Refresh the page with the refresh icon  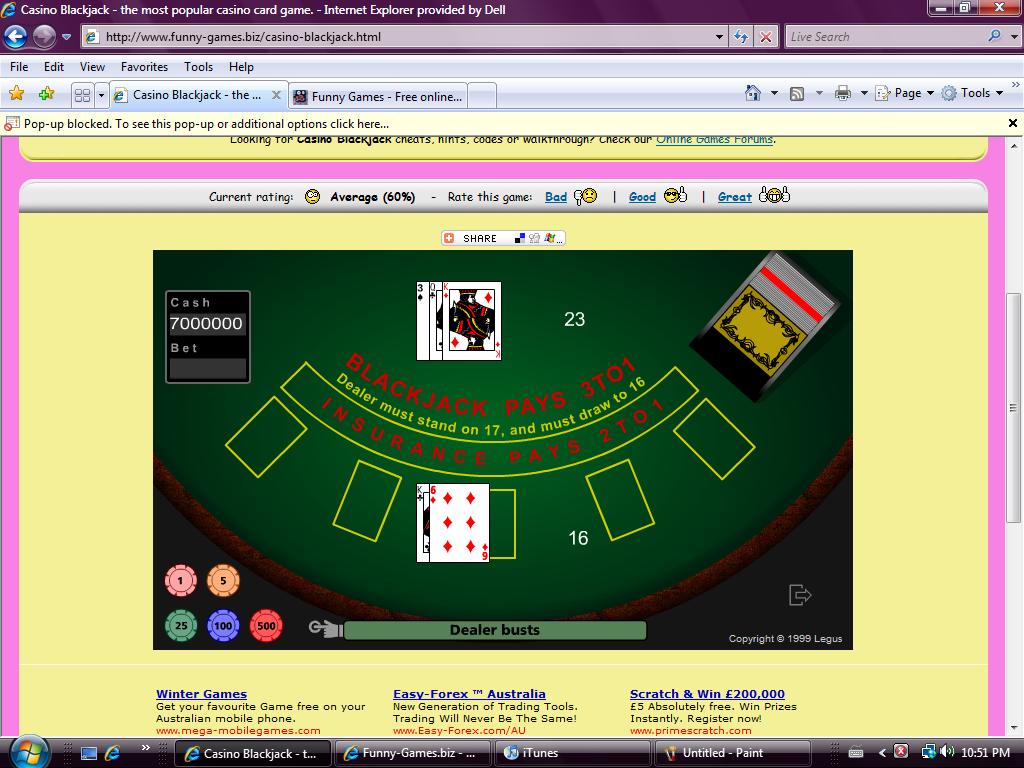(741, 37)
